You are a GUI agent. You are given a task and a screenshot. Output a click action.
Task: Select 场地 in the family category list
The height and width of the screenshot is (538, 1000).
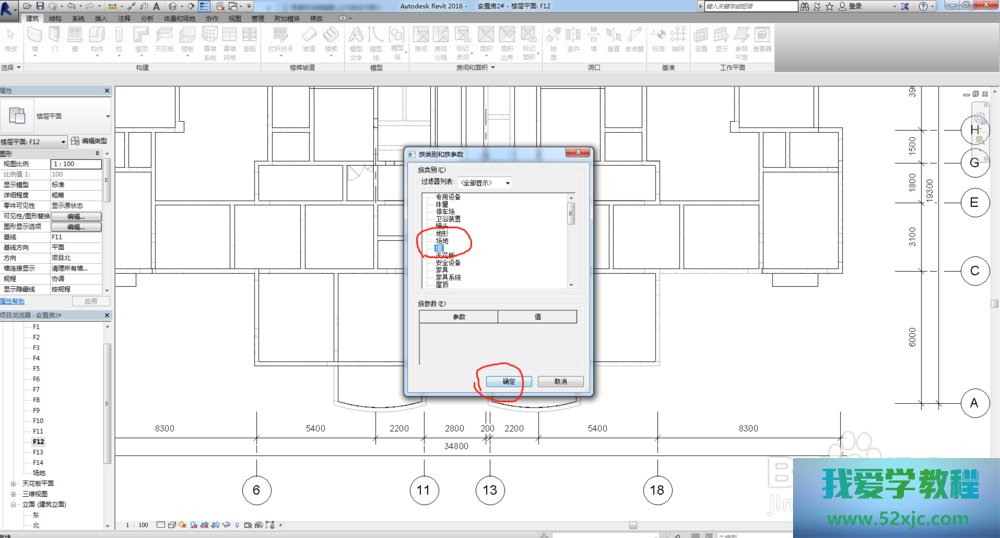point(442,241)
